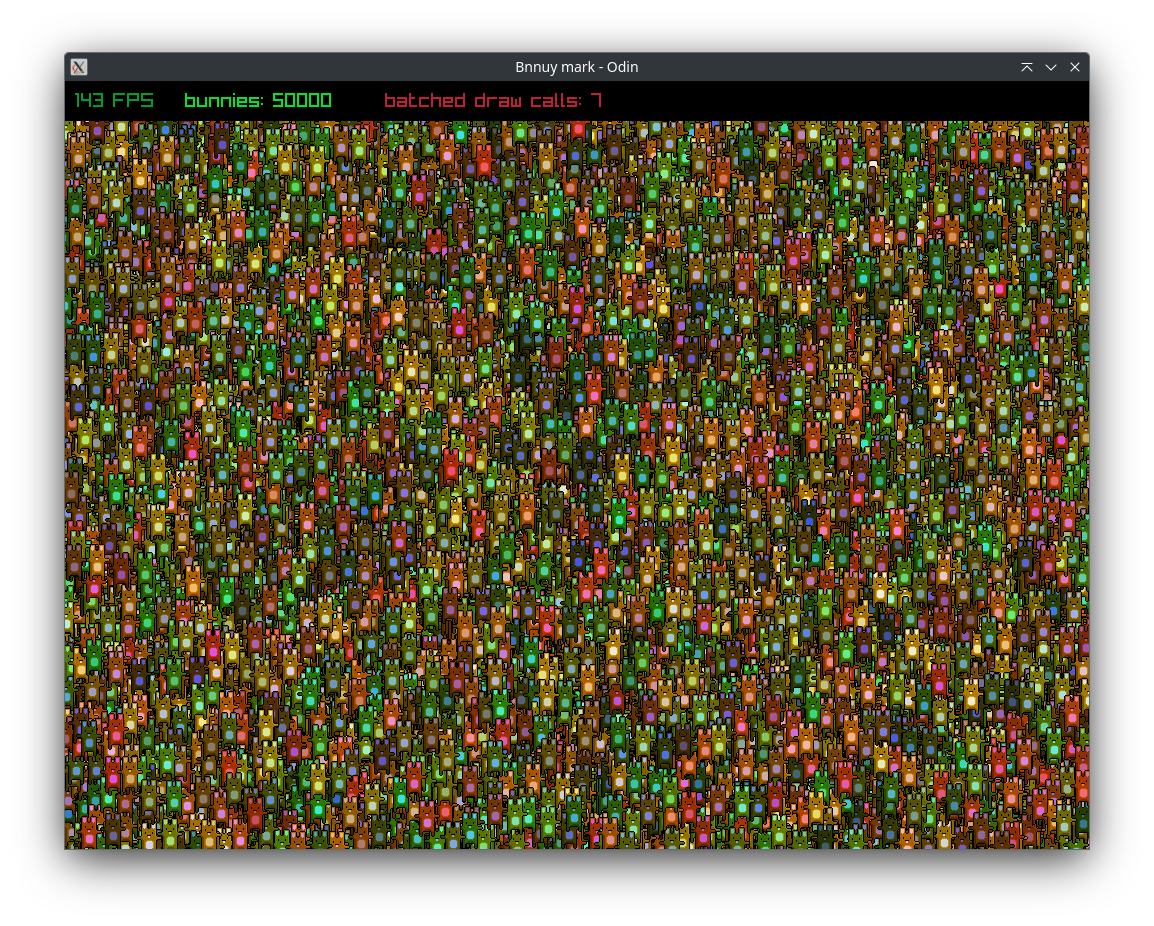Open the X11 window menu icon
Viewport: 1154px width, 926px height.
tap(79, 67)
